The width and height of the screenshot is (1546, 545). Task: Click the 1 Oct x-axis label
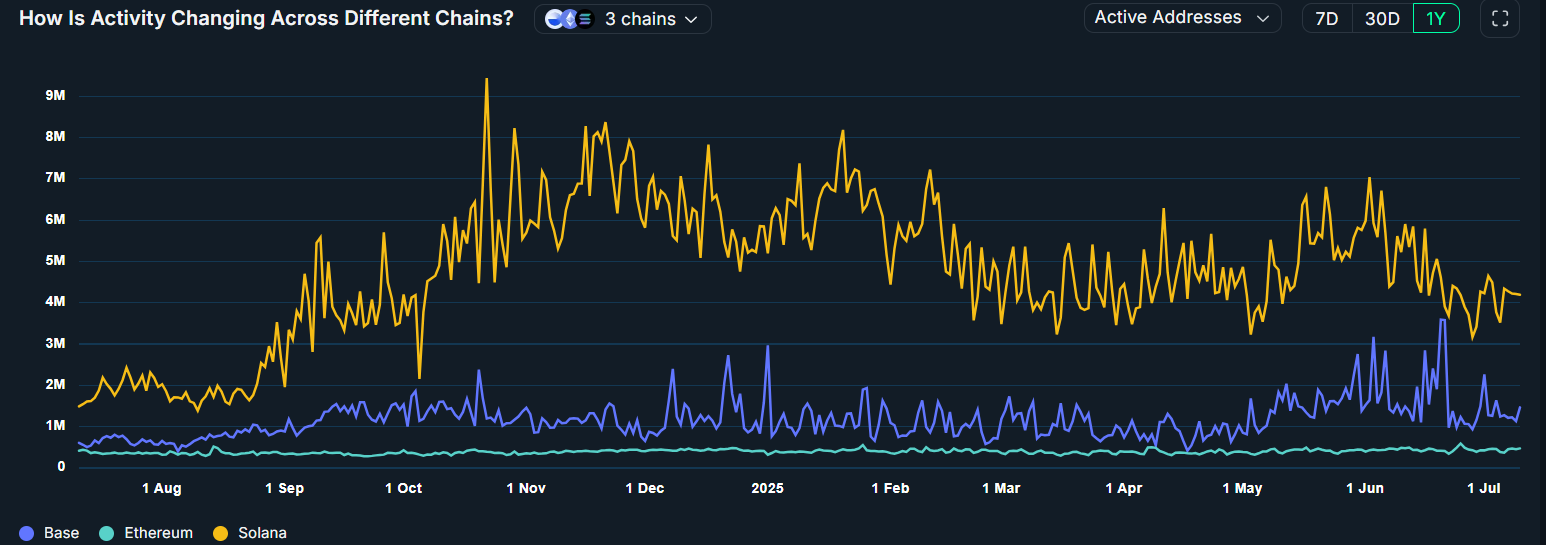point(403,489)
